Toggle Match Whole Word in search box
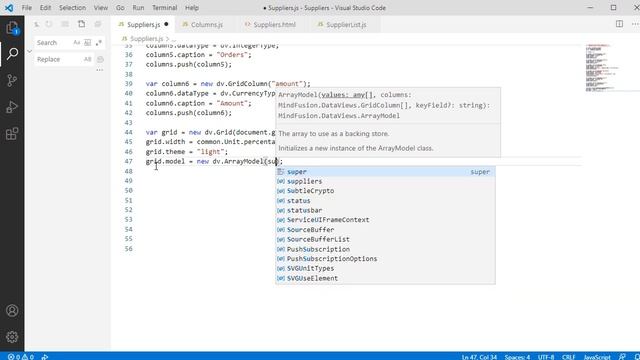 click(x=87, y=42)
